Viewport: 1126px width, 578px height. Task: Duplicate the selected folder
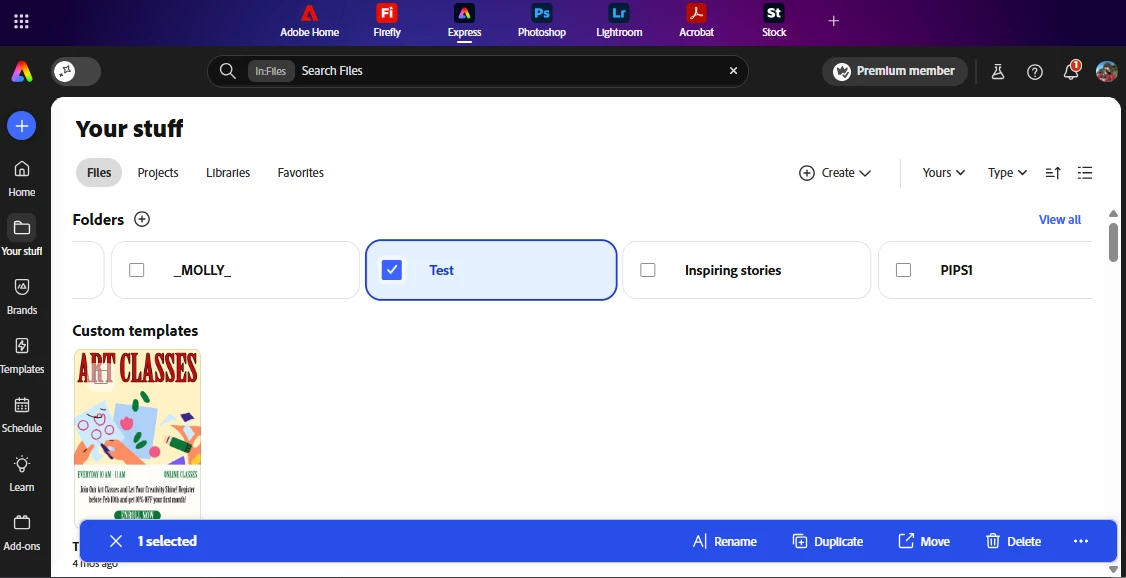tap(828, 541)
